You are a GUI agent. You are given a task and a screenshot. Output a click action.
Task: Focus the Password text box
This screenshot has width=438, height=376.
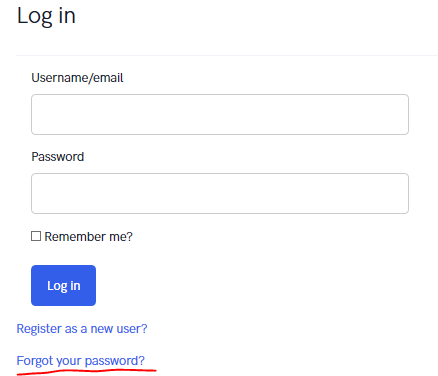coord(220,193)
